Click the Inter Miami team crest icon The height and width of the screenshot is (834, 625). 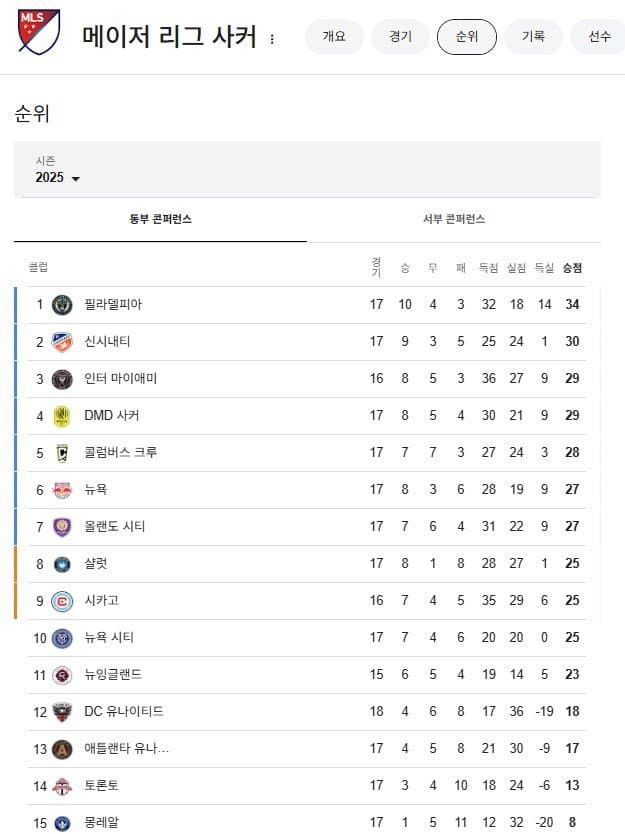[62, 379]
